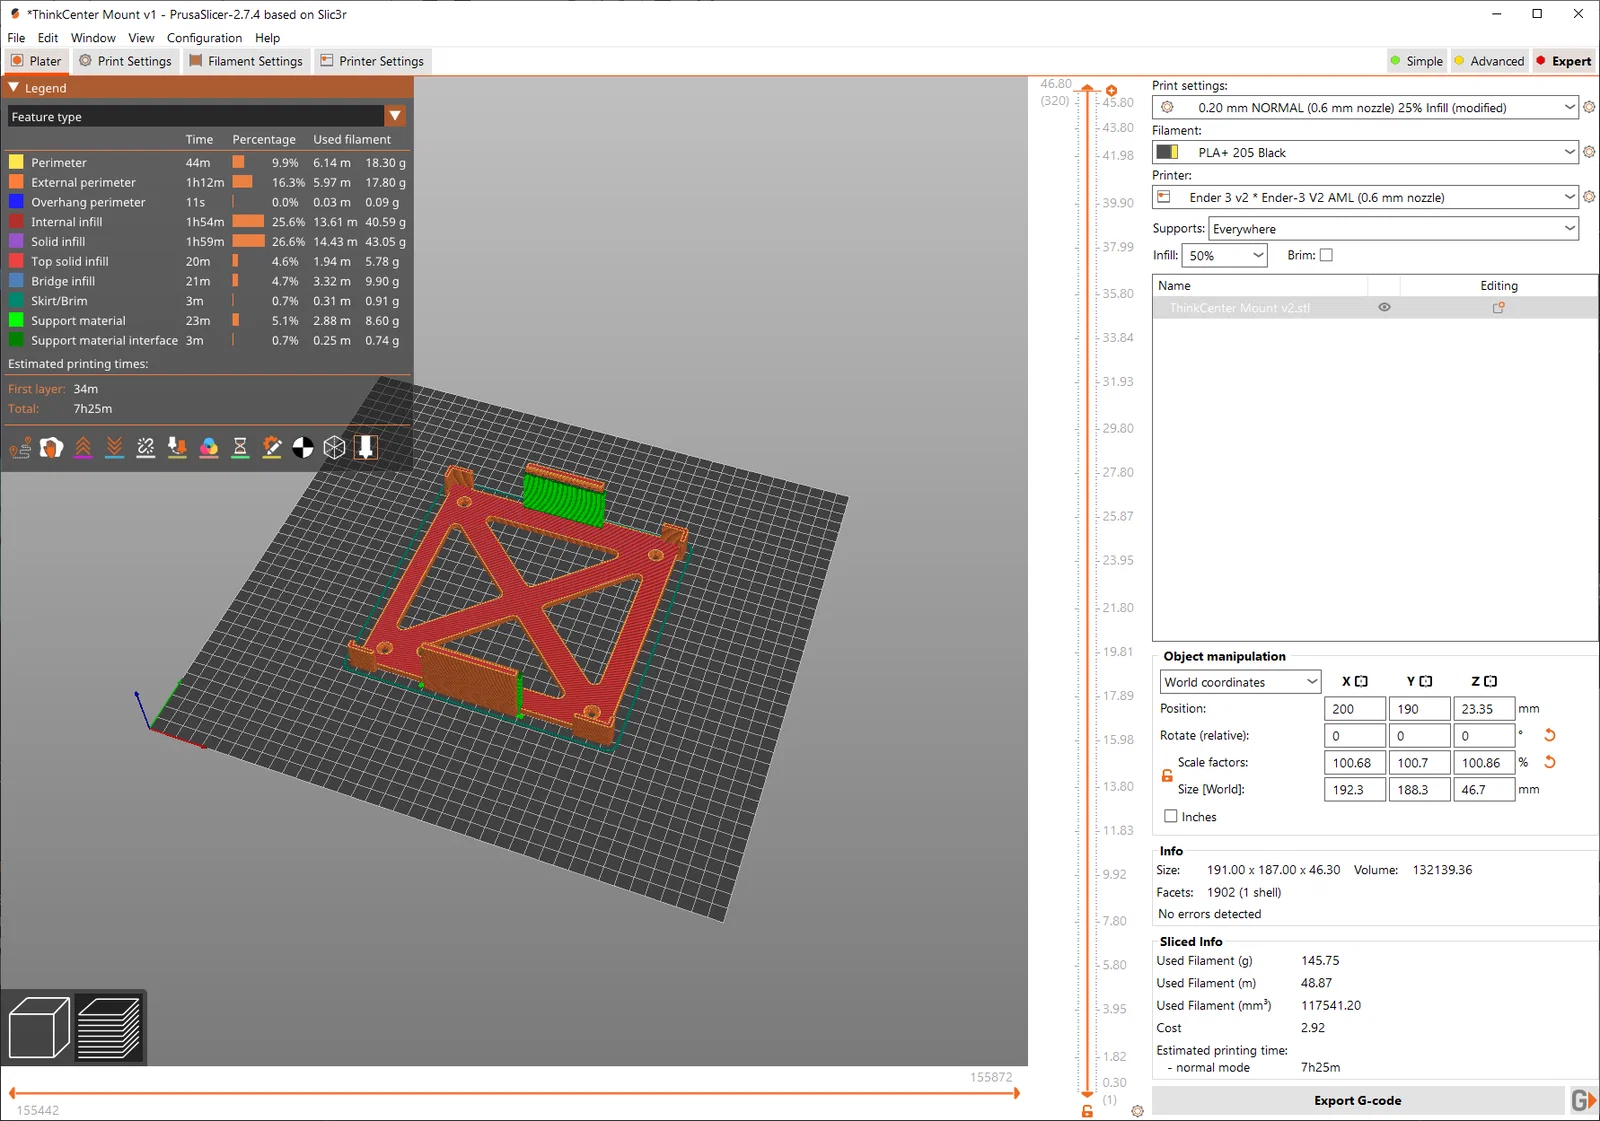
Task: Switch to sliced layers preview view
Action: coord(109,1027)
